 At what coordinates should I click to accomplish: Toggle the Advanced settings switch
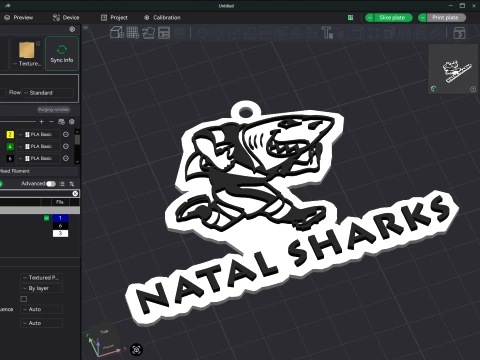[x=51, y=184]
